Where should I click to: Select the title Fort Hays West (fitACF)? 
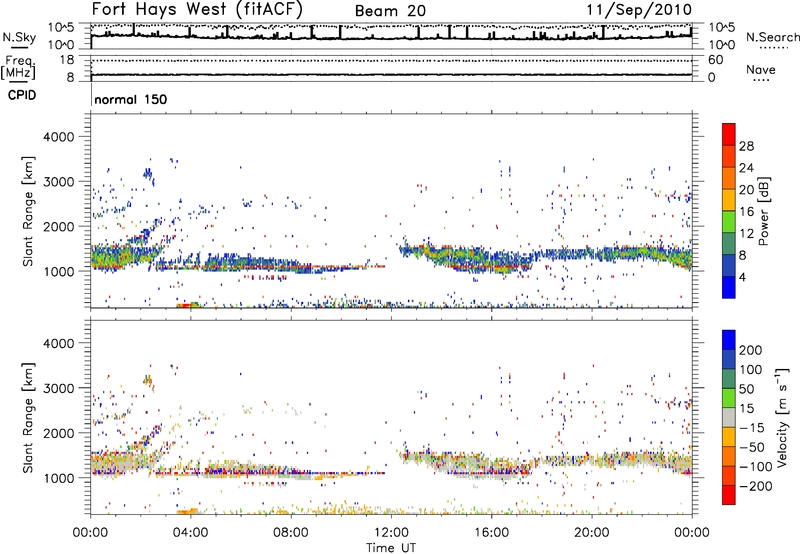pyautogui.click(x=197, y=9)
